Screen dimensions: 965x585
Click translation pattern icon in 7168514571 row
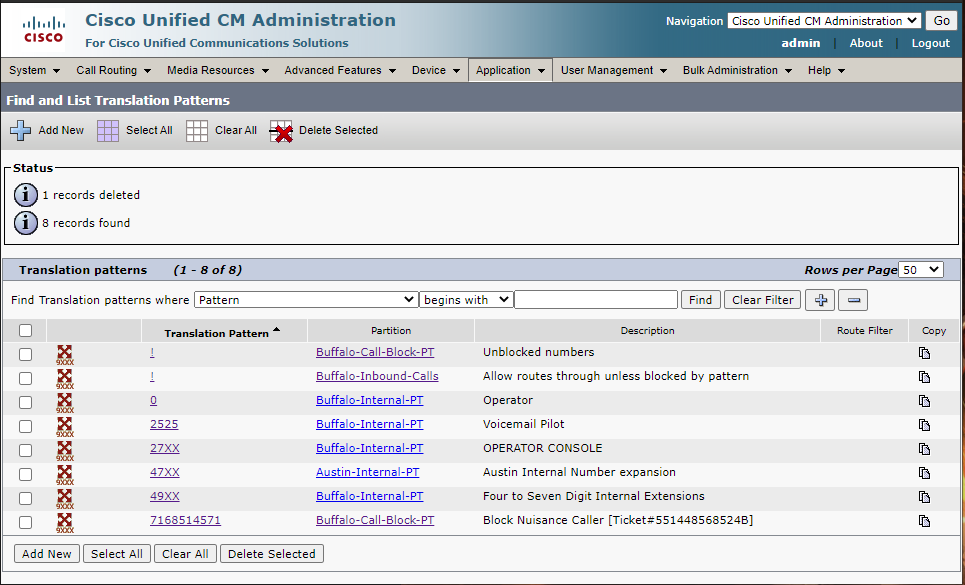(x=65, y=522)
